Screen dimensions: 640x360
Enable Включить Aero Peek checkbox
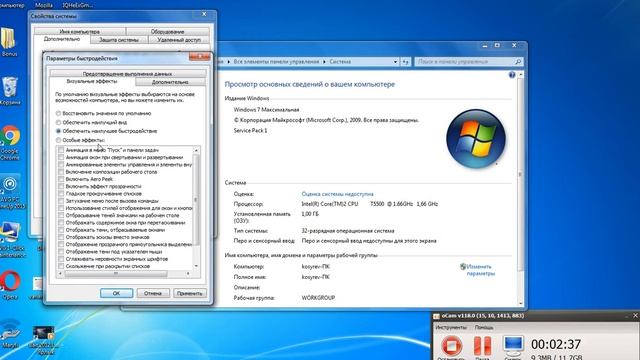point(61,179)
